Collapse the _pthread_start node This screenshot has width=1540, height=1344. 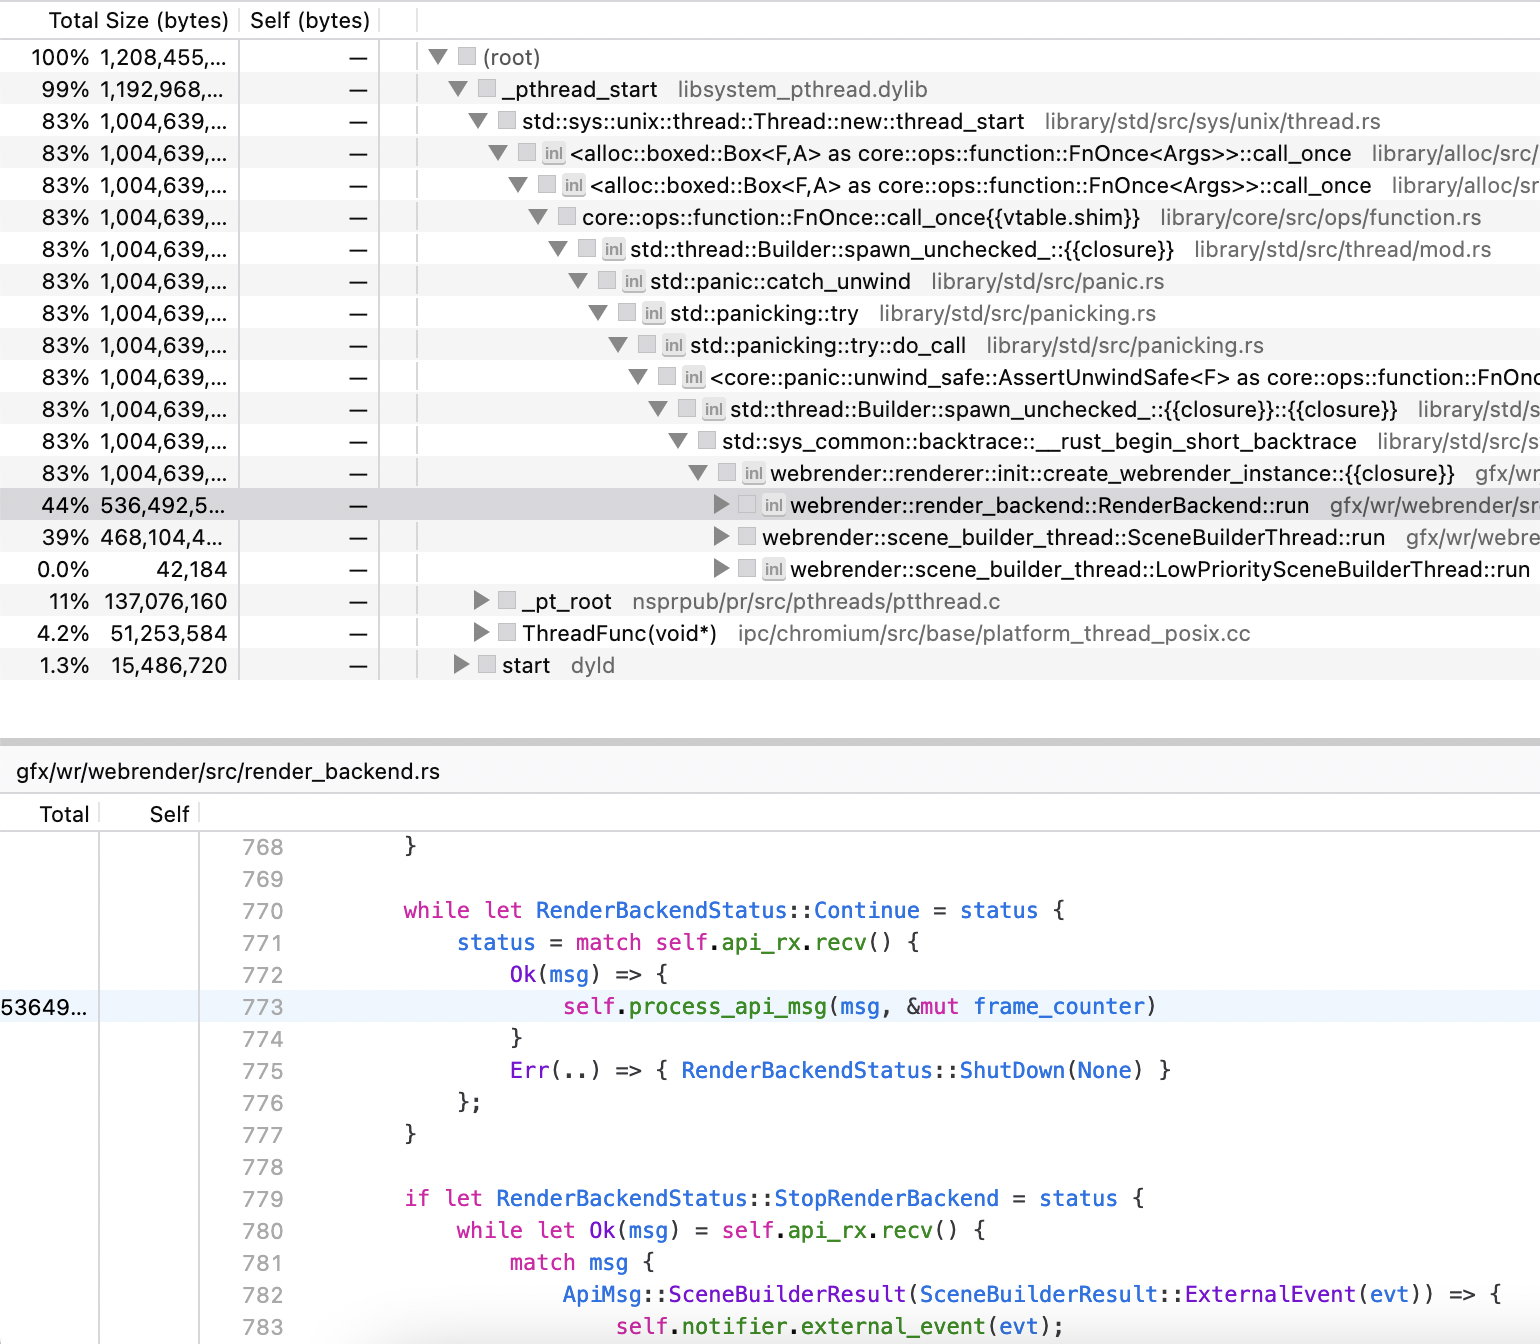point(458,89)
